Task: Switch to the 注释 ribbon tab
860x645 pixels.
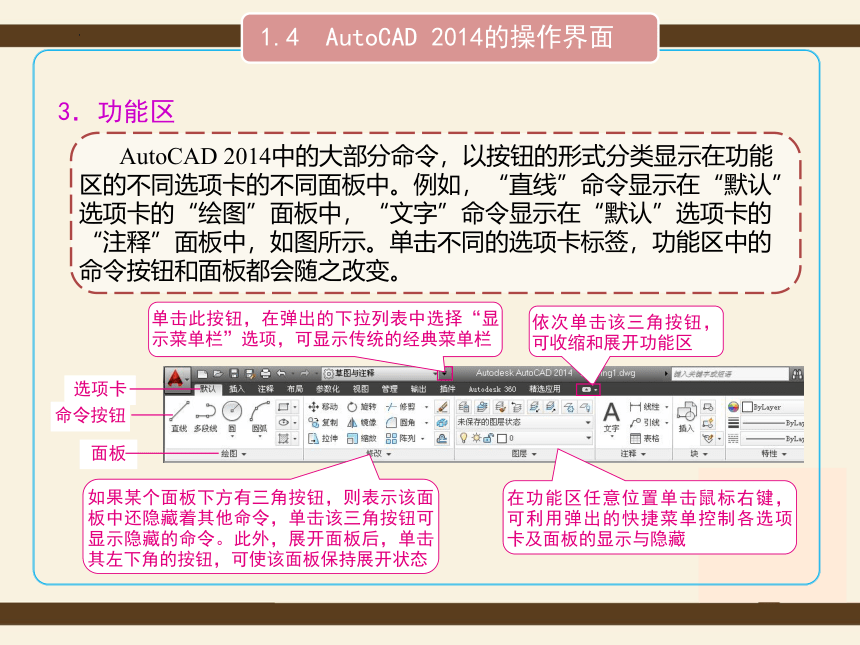Action: [266, 389]
